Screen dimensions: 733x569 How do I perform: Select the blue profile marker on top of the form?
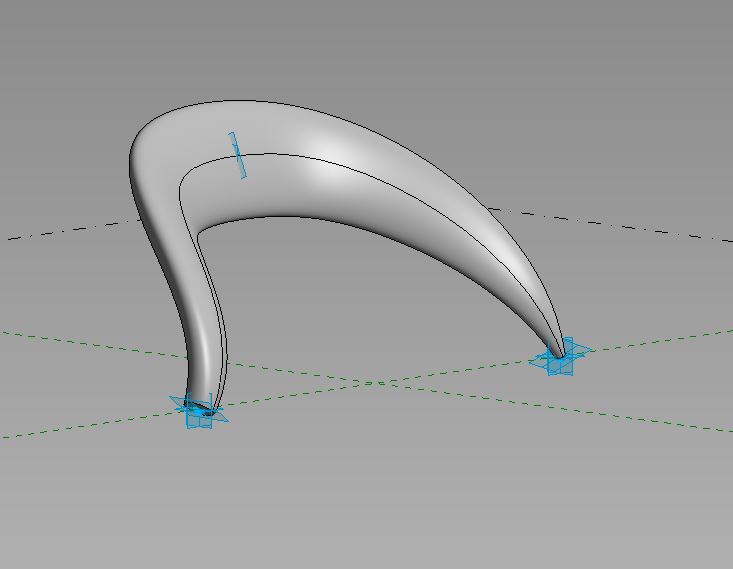(237, 155)
